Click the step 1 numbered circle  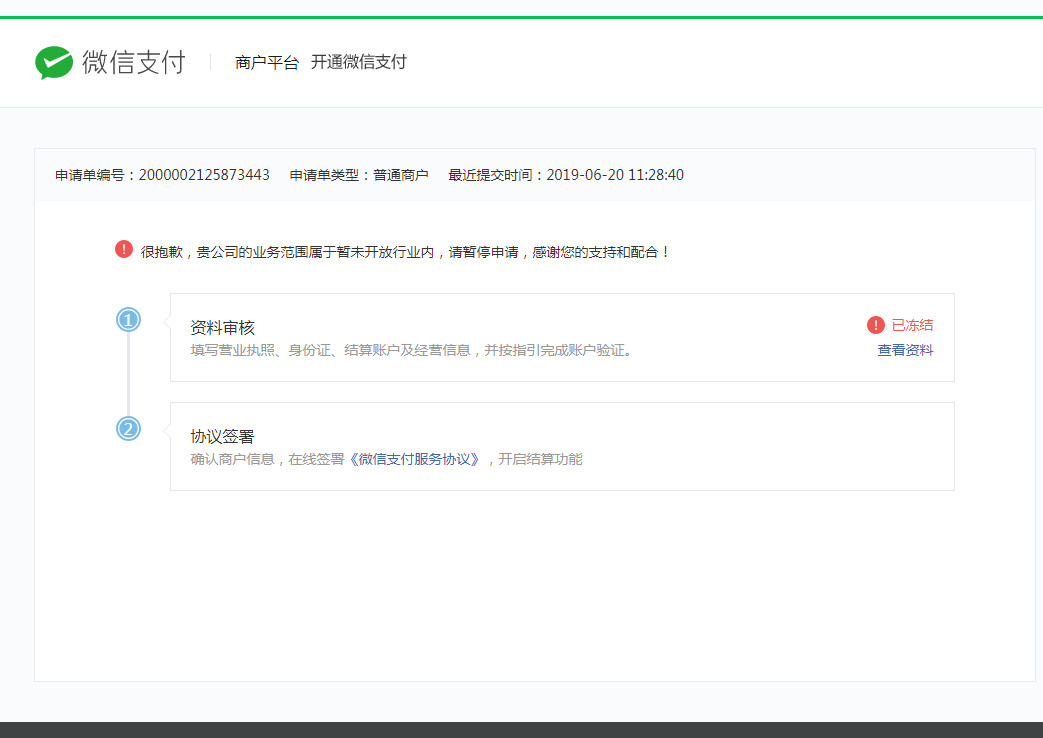pyautogui.click(x=128, y=320)
